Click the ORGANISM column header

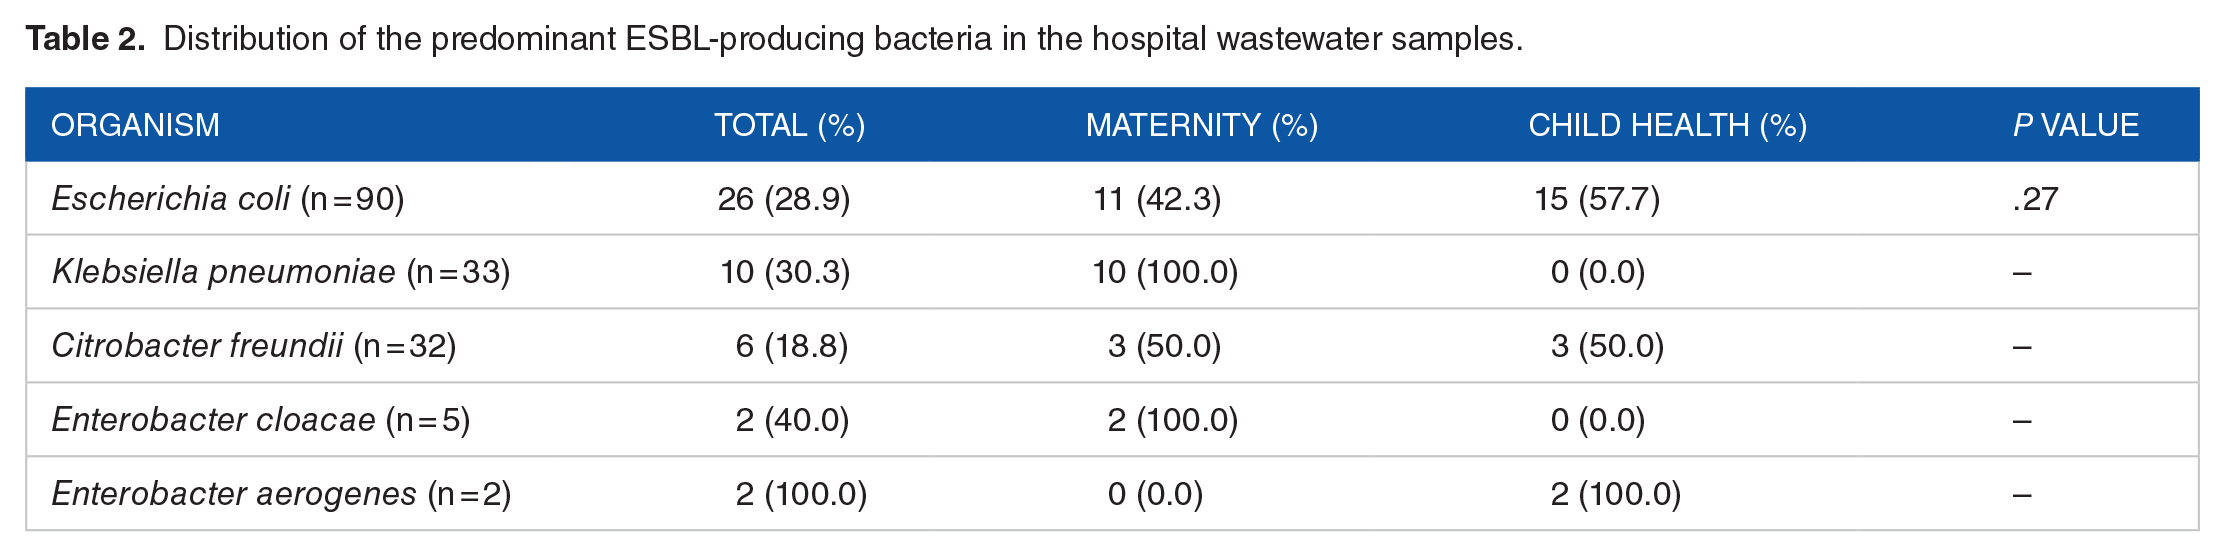click(135, 125)
